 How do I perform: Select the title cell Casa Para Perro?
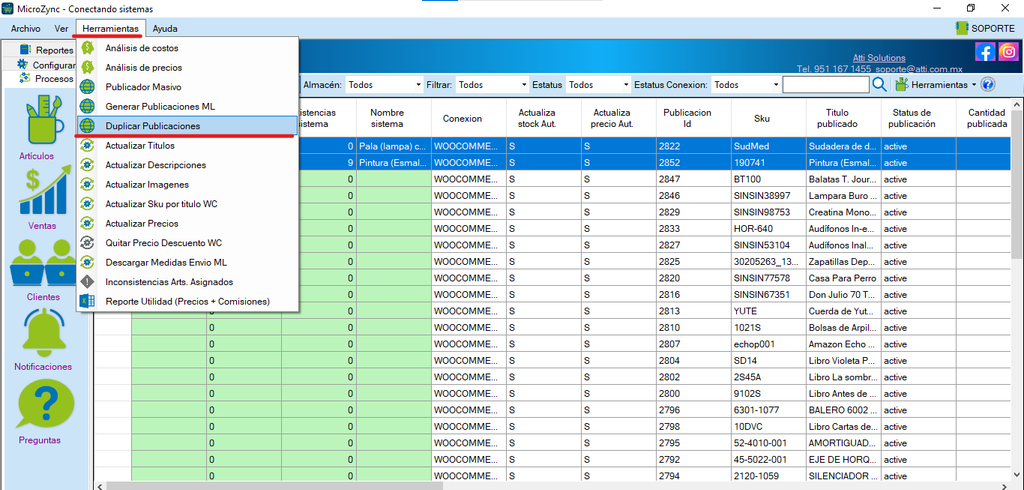point(844,278)
